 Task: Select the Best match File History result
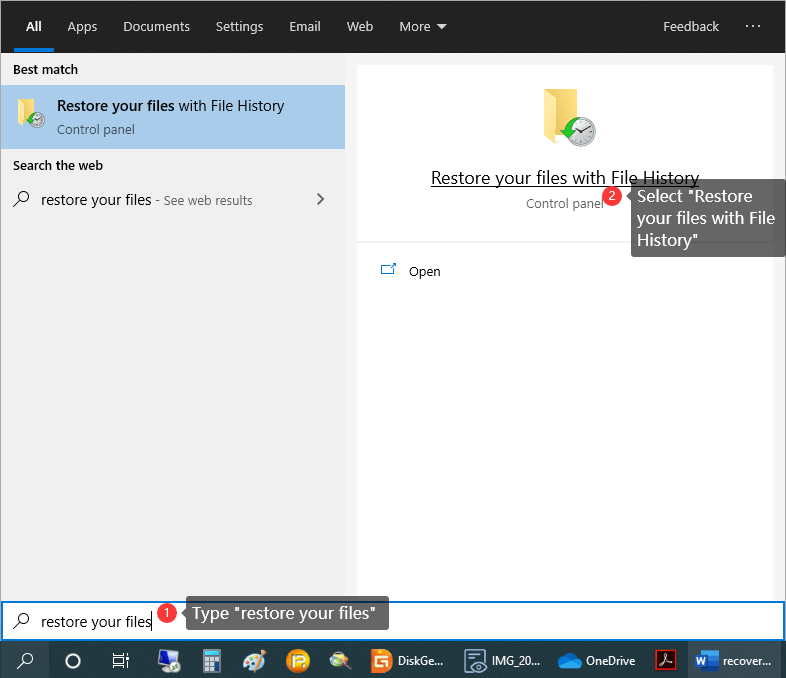(x=172, y=117)
